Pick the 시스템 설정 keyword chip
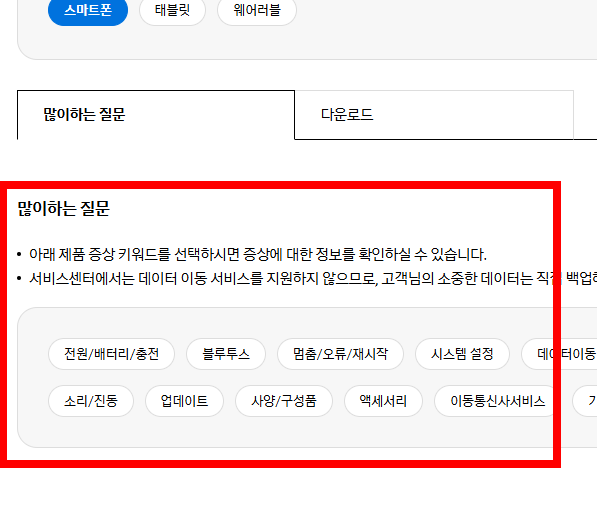Screen dimensions: 597x526 tap(462, 354)
